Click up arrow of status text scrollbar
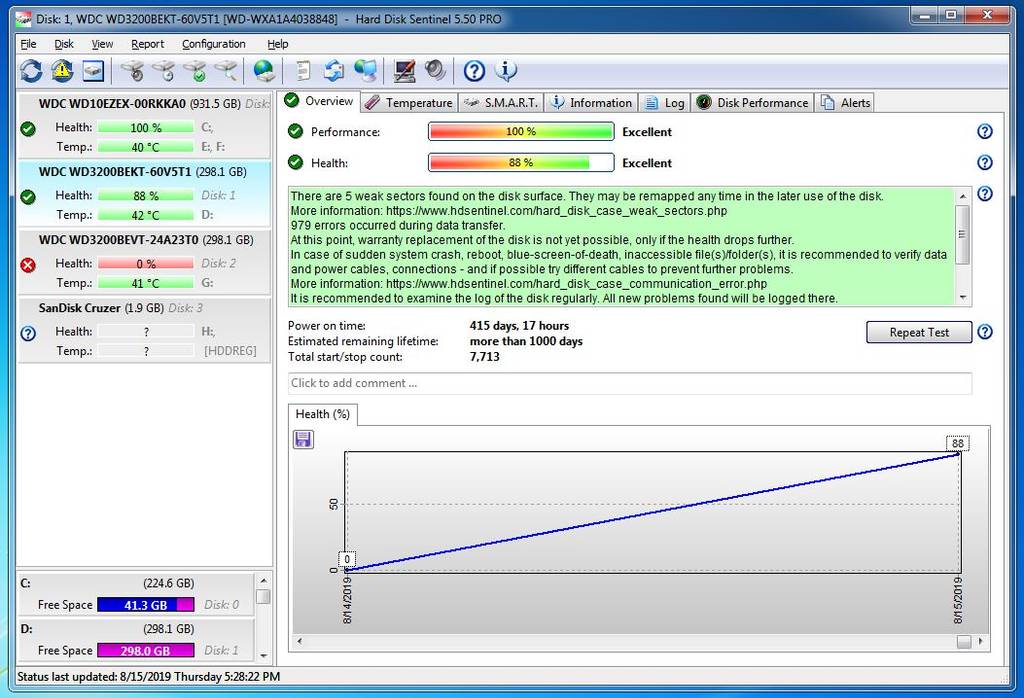This screenshot has height=698, width=1024. (x=963, y=196)
